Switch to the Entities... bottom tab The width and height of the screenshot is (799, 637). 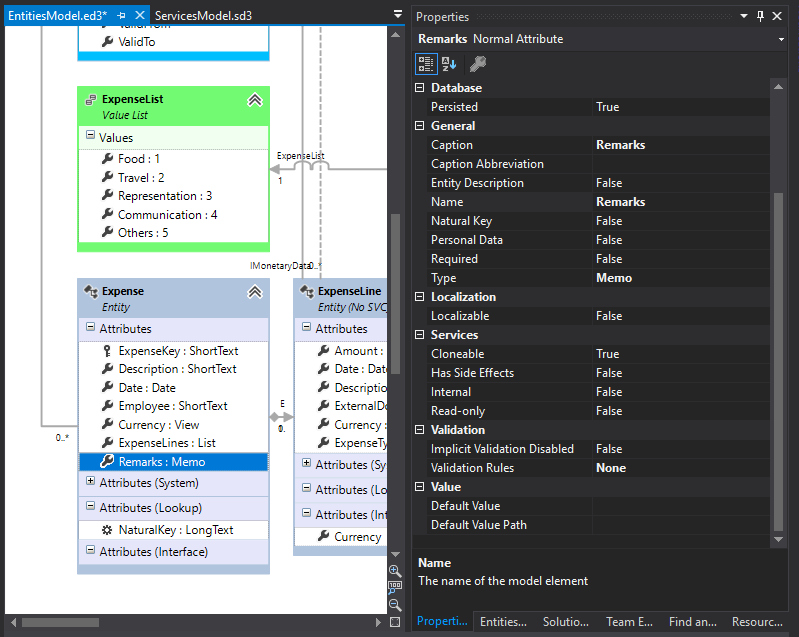pos(503,622)
